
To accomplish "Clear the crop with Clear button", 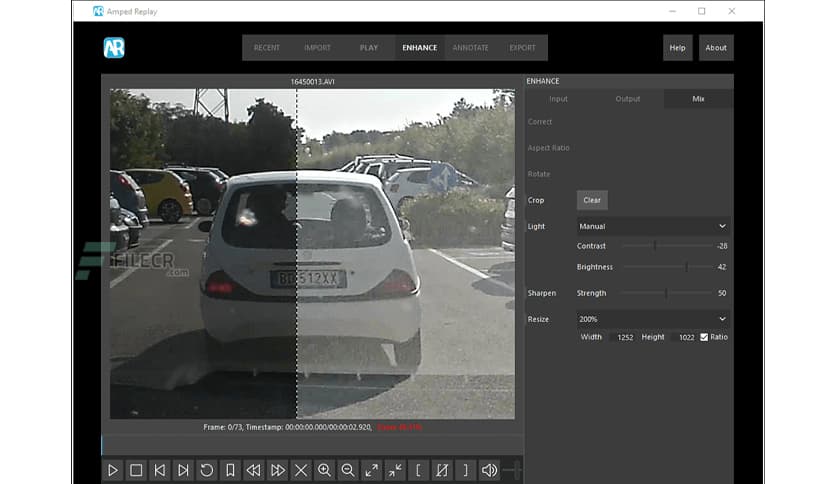I will click(x=592, y=200).
